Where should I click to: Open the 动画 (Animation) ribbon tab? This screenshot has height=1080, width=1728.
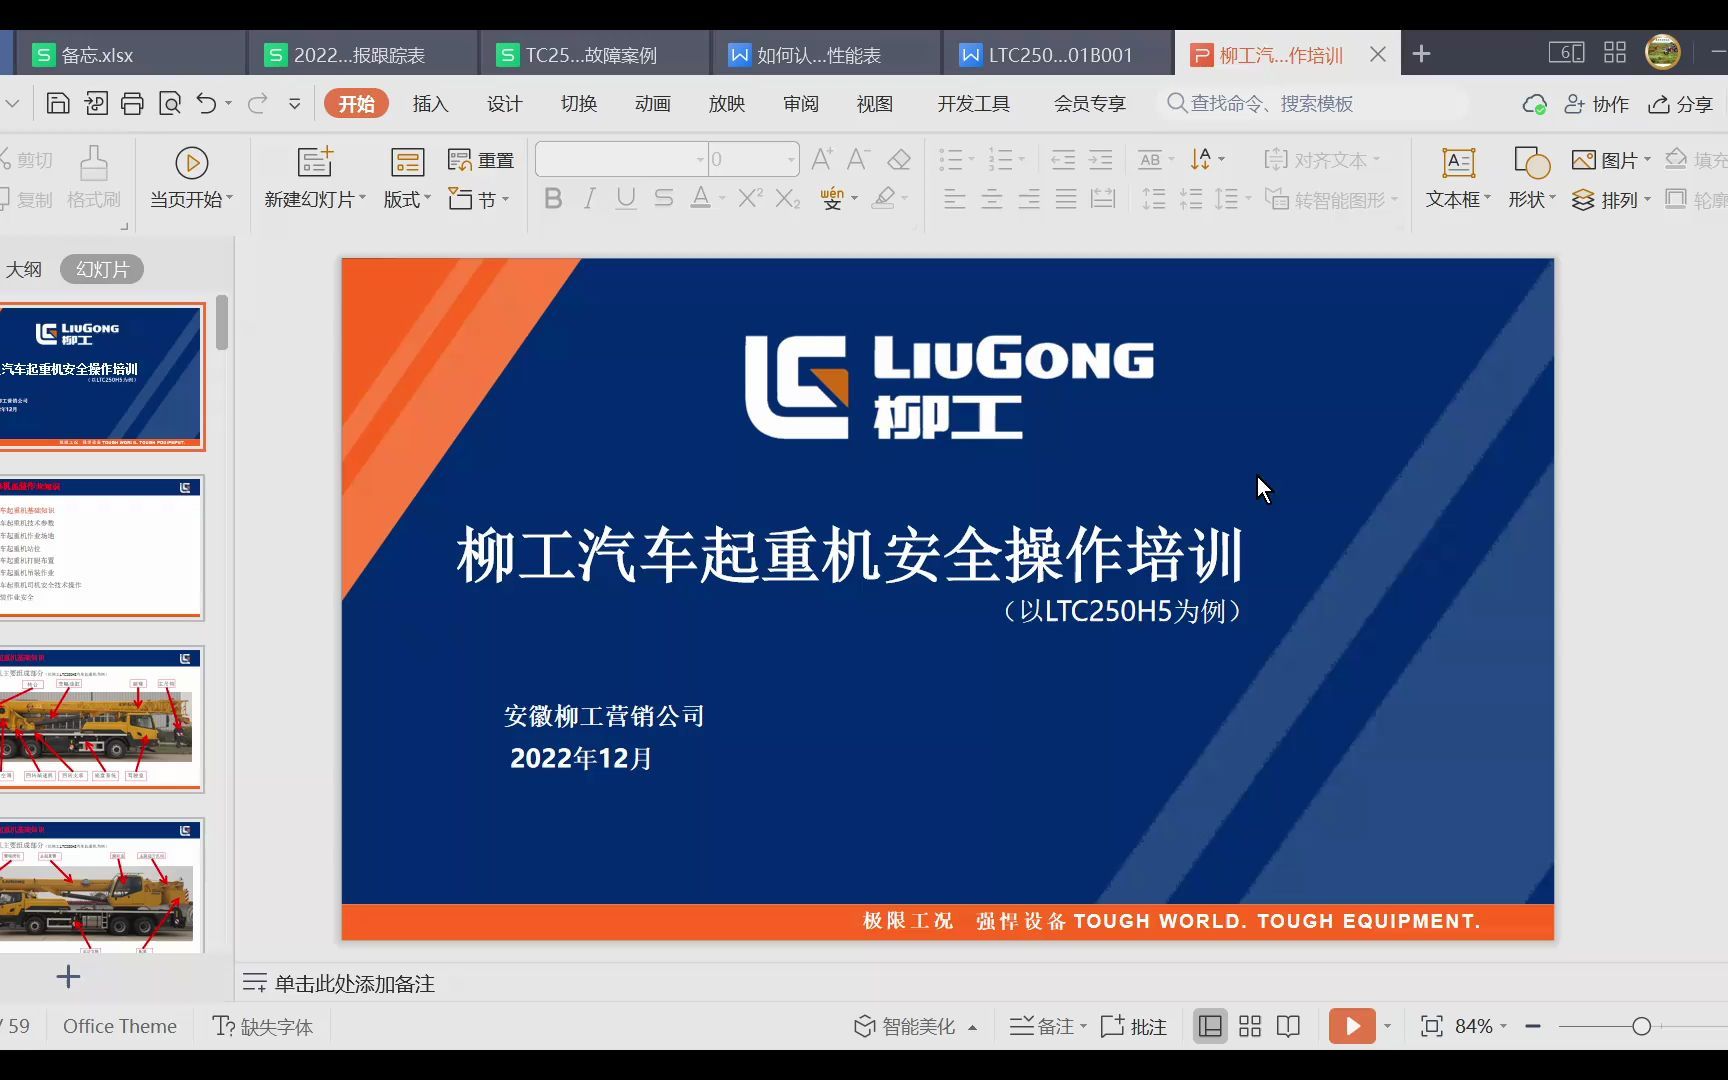coord(652,103)
